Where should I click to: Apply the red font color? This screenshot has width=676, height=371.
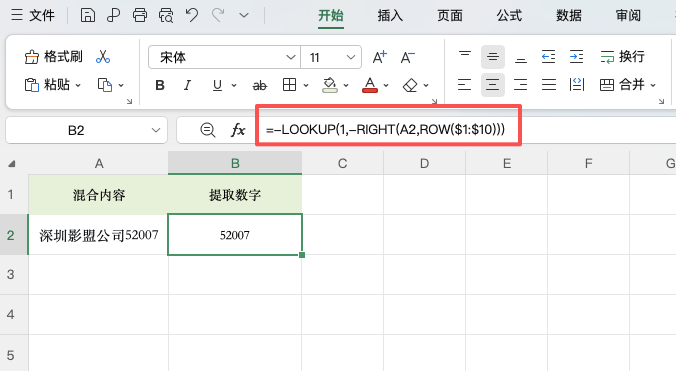(370, 85)
